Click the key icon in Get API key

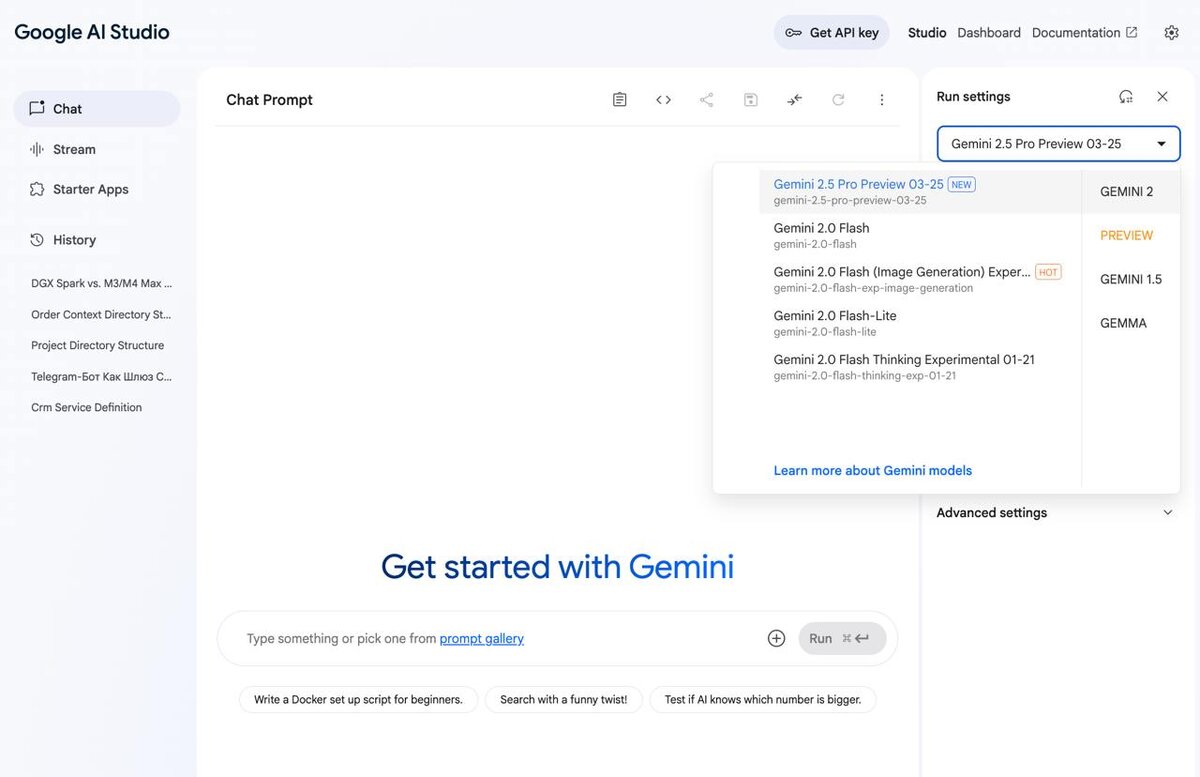[x=793, y=33]
